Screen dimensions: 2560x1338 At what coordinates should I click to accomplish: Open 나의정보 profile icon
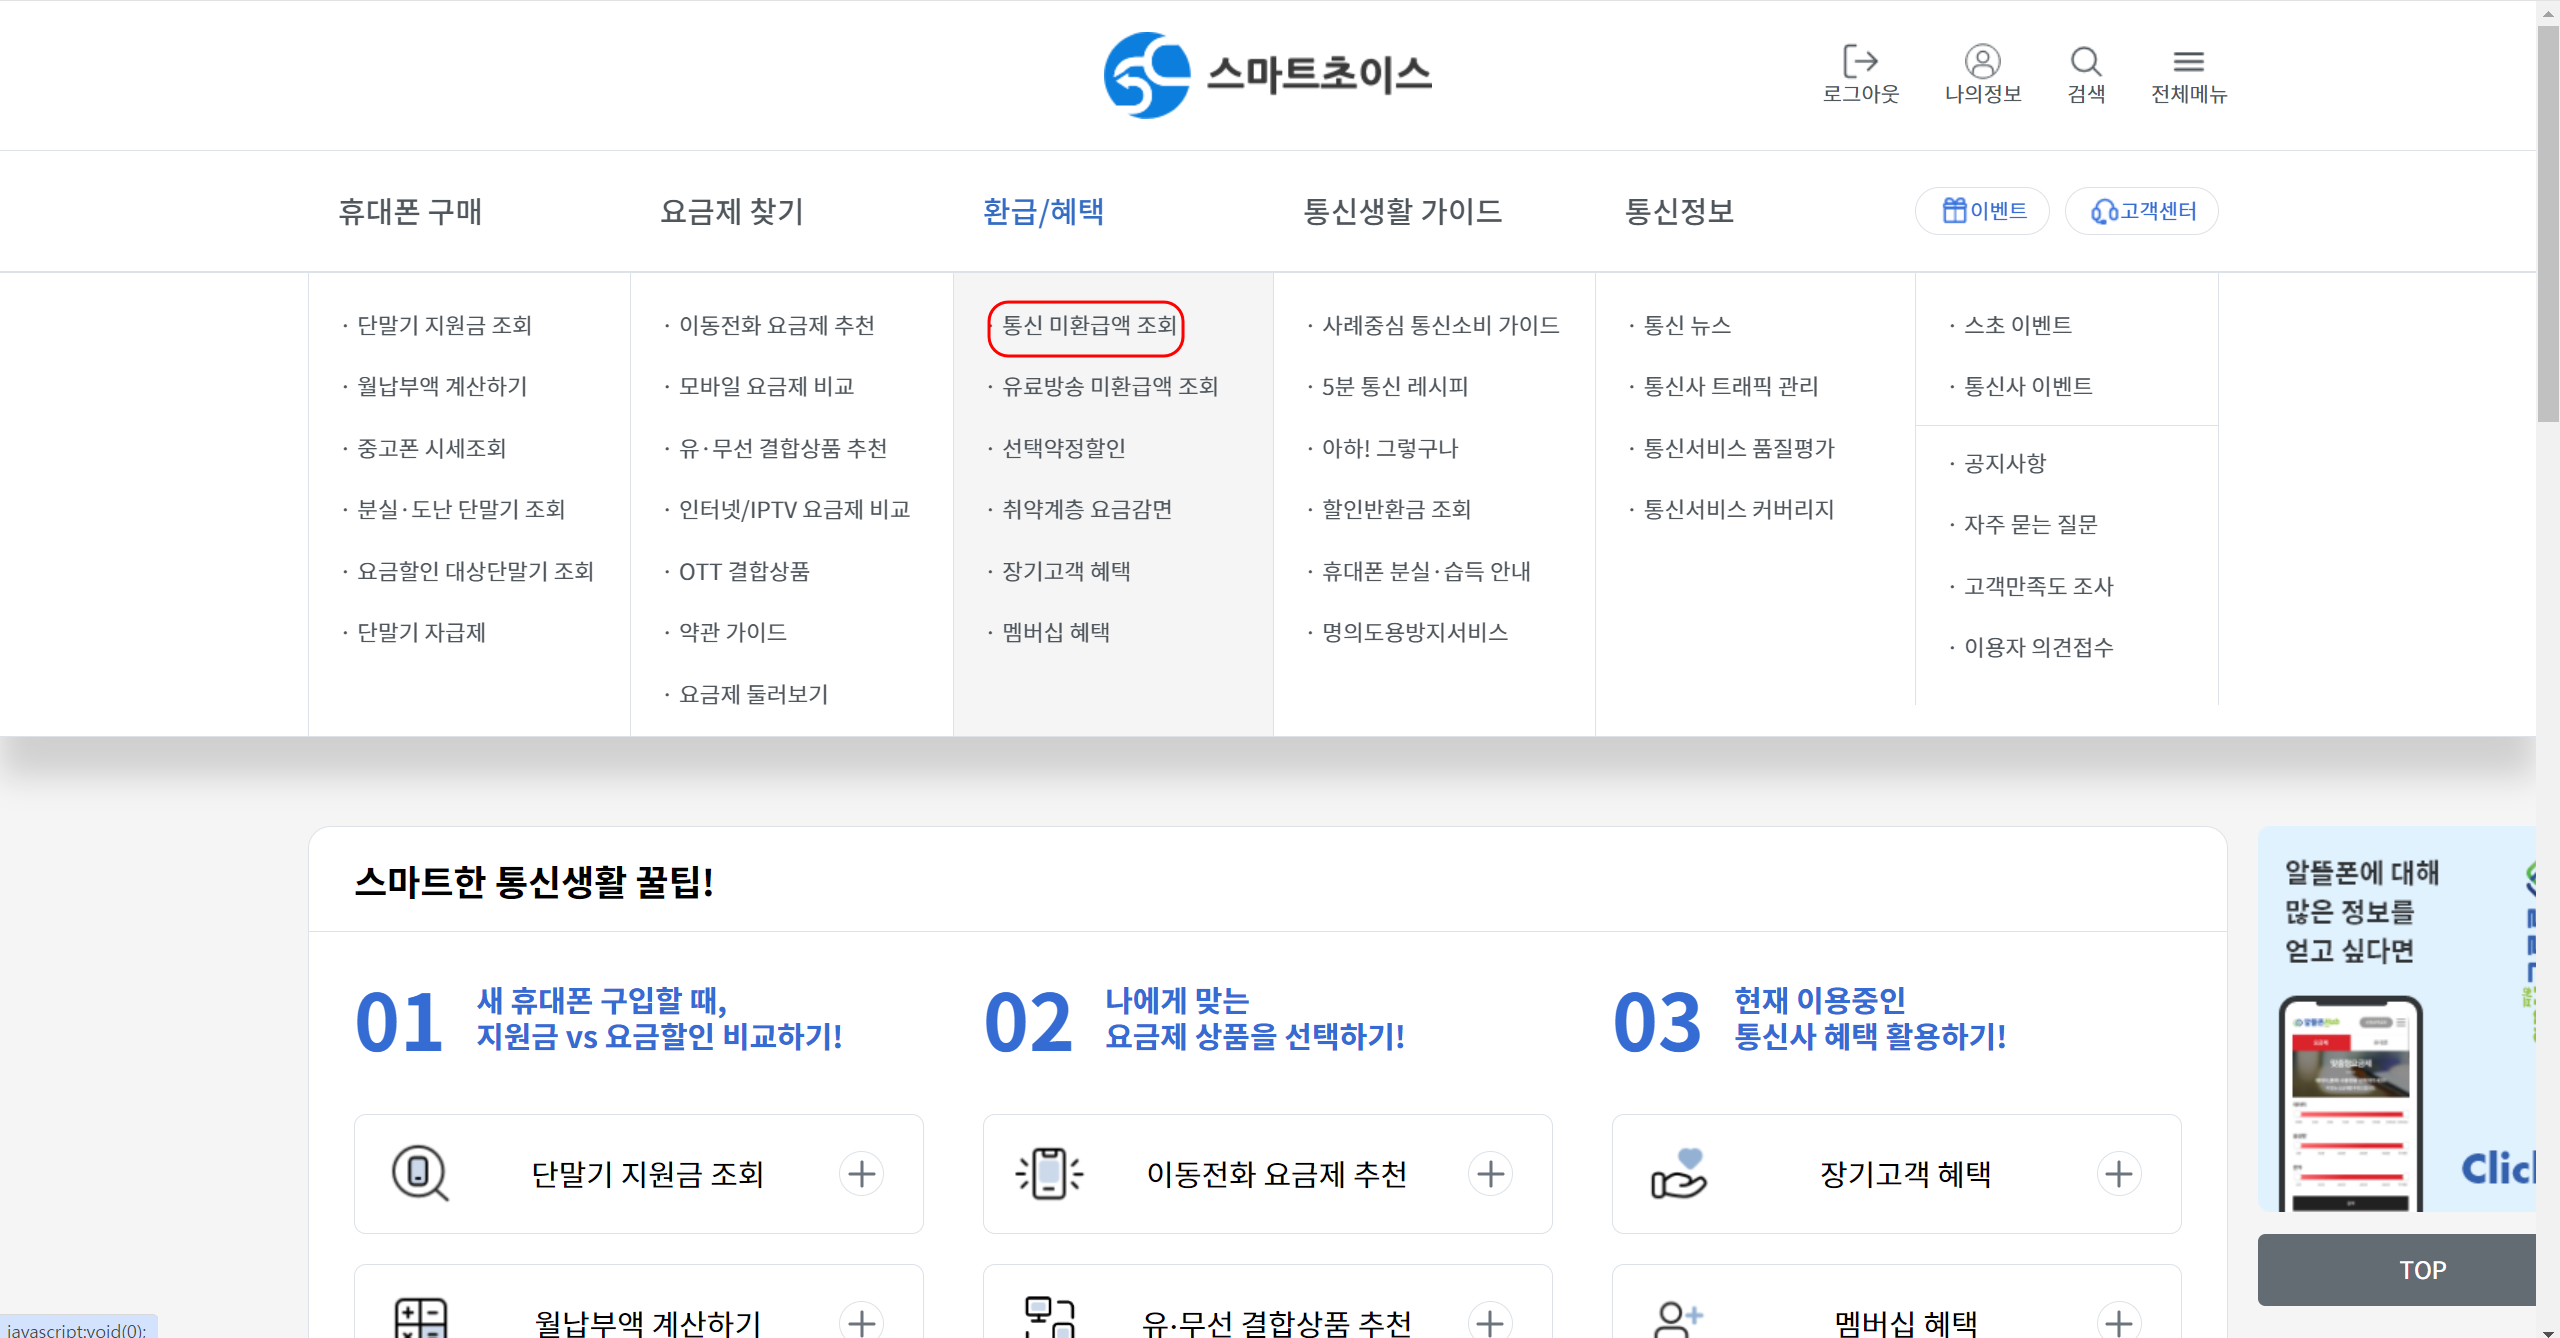[1982, 62]
